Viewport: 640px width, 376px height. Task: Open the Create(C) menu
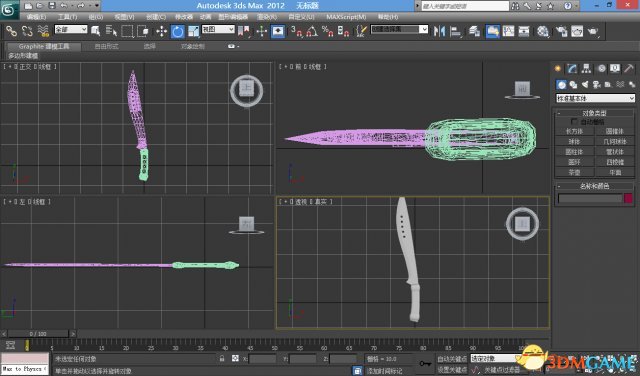click(156, 17)
